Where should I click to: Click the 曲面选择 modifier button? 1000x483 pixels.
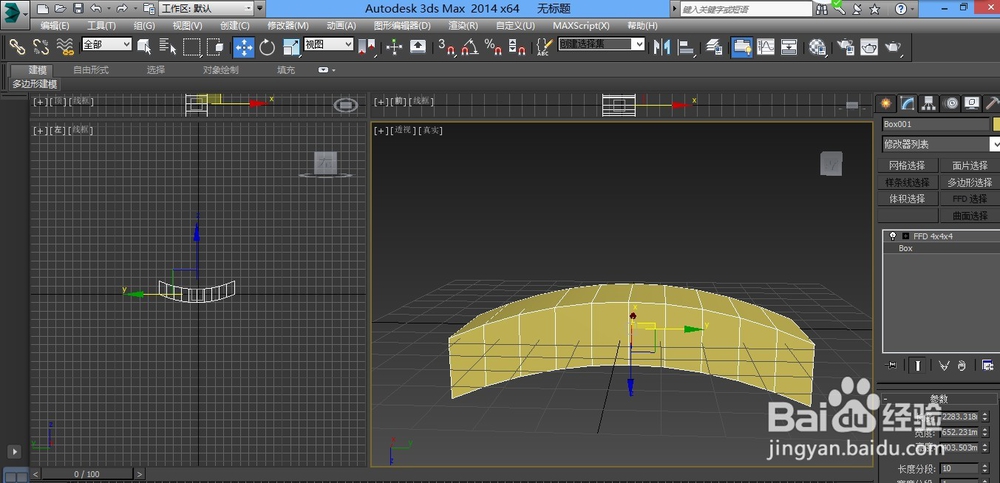tap(969, 216)
